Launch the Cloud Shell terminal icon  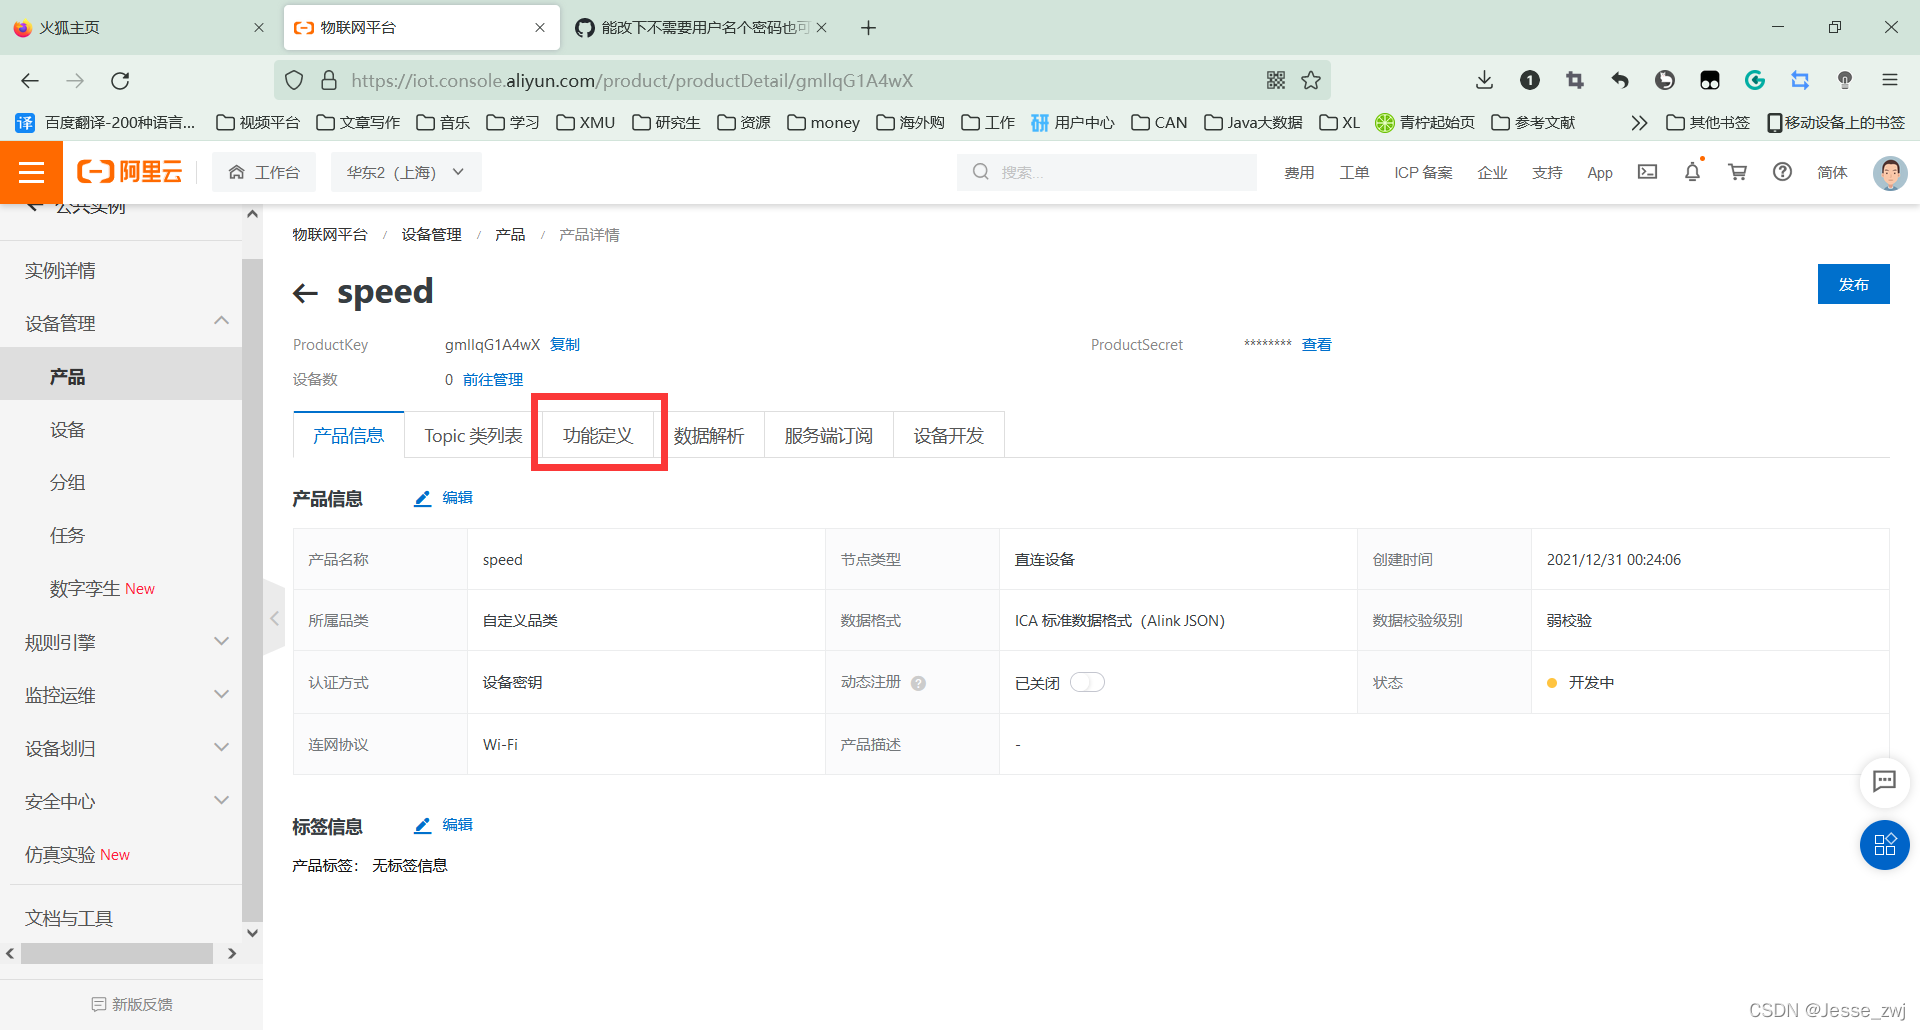tap(1647, 172)
